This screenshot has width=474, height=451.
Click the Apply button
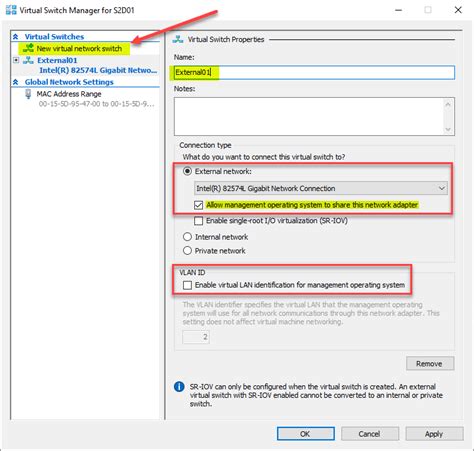tap(434, 434)
